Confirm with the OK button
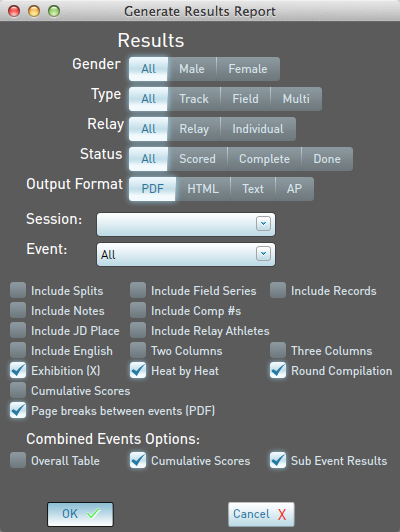 80,514
